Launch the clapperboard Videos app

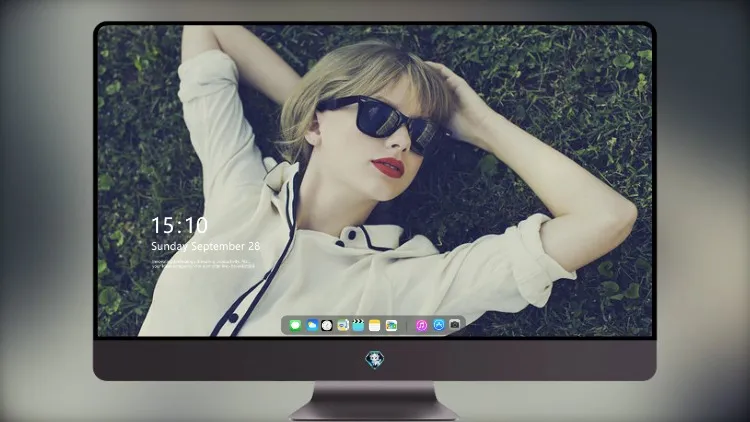tap(358, 325)
